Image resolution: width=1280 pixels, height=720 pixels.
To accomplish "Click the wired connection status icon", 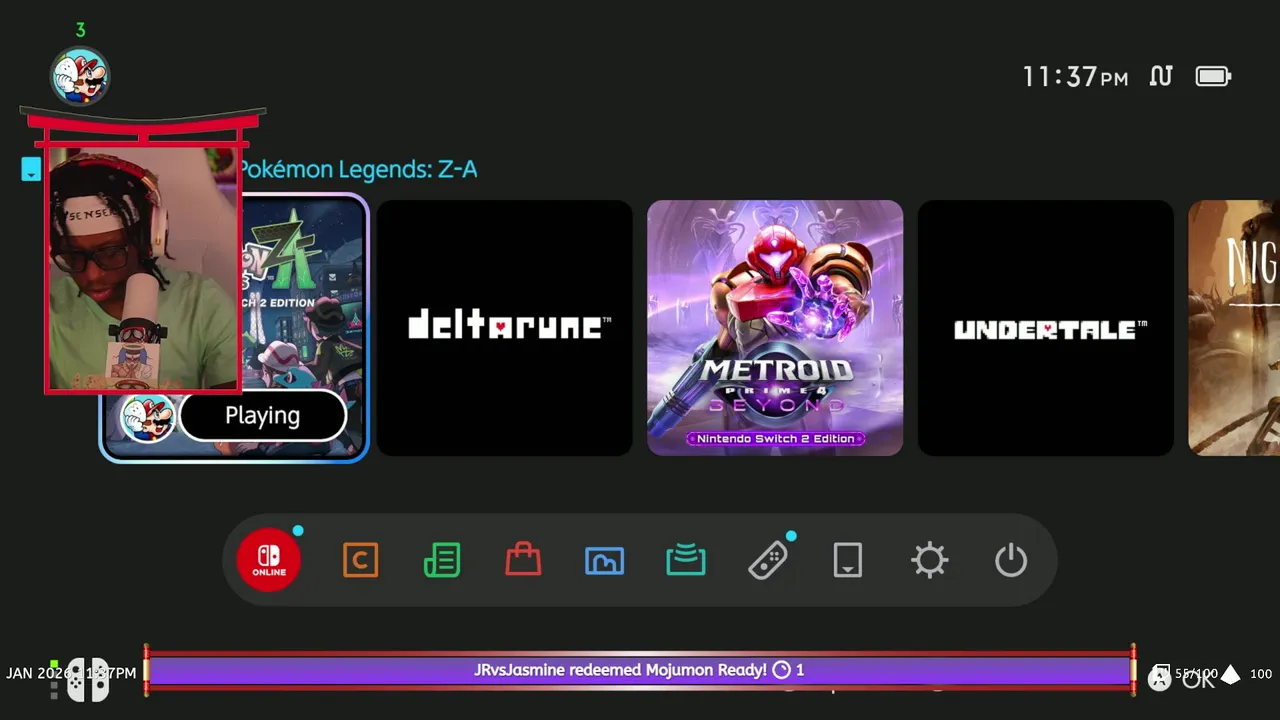I will click(x=1160, y=76).
